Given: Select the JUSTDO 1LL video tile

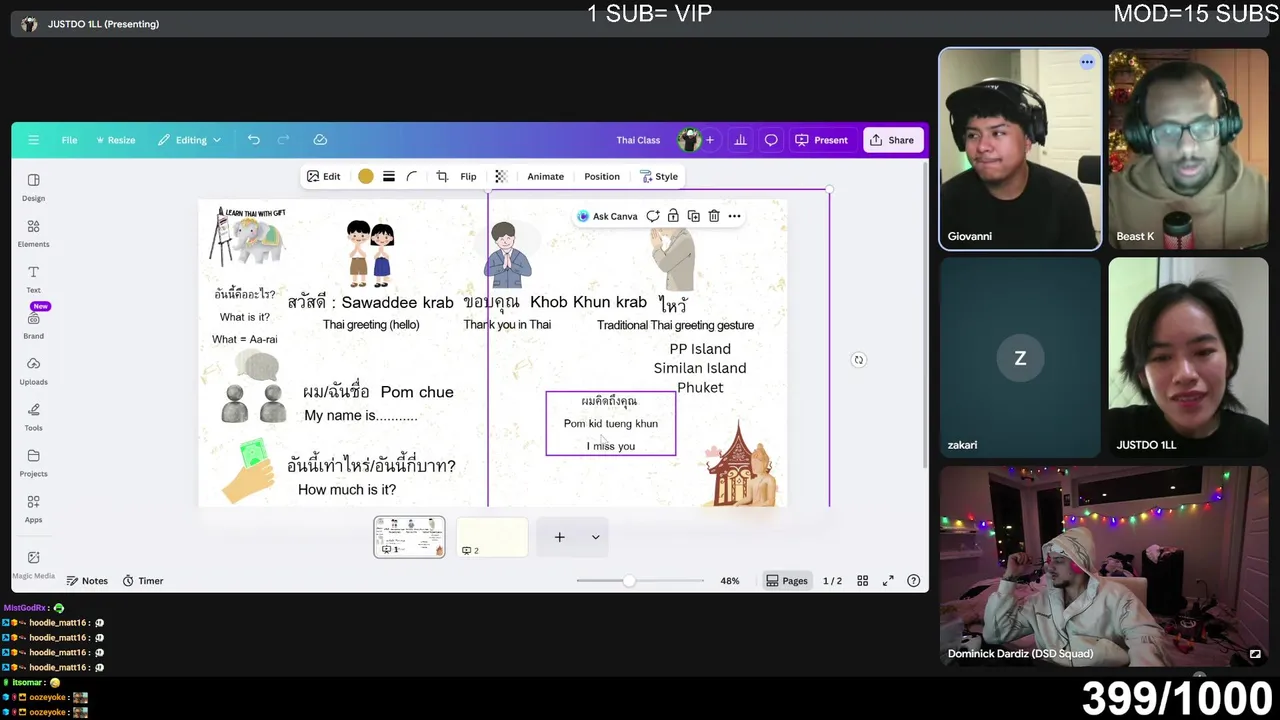Looking at the screenshot, I should (1188, 358).
